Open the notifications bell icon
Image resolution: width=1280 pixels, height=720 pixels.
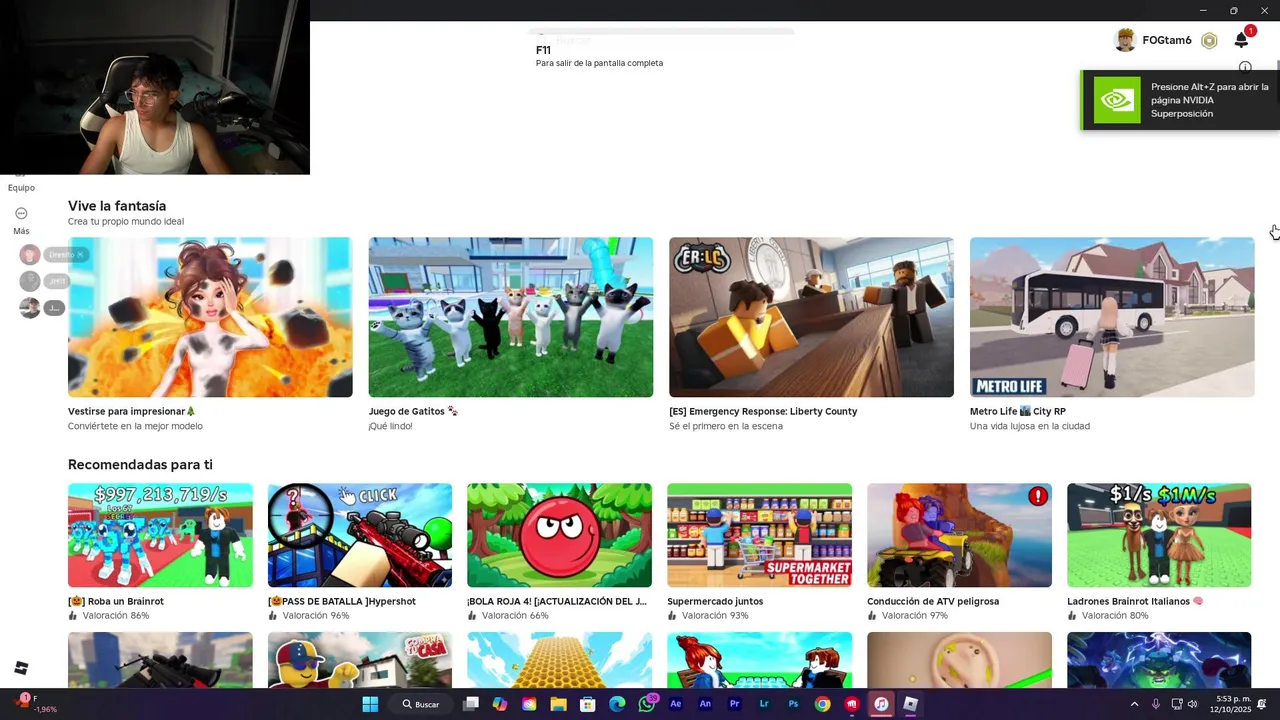(x=1241, y=40)
